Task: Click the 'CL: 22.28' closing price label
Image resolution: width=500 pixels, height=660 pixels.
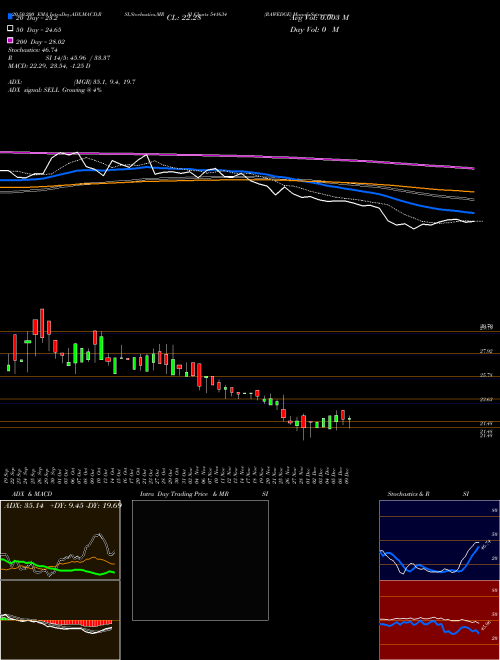Action: (x=184, y=18)
